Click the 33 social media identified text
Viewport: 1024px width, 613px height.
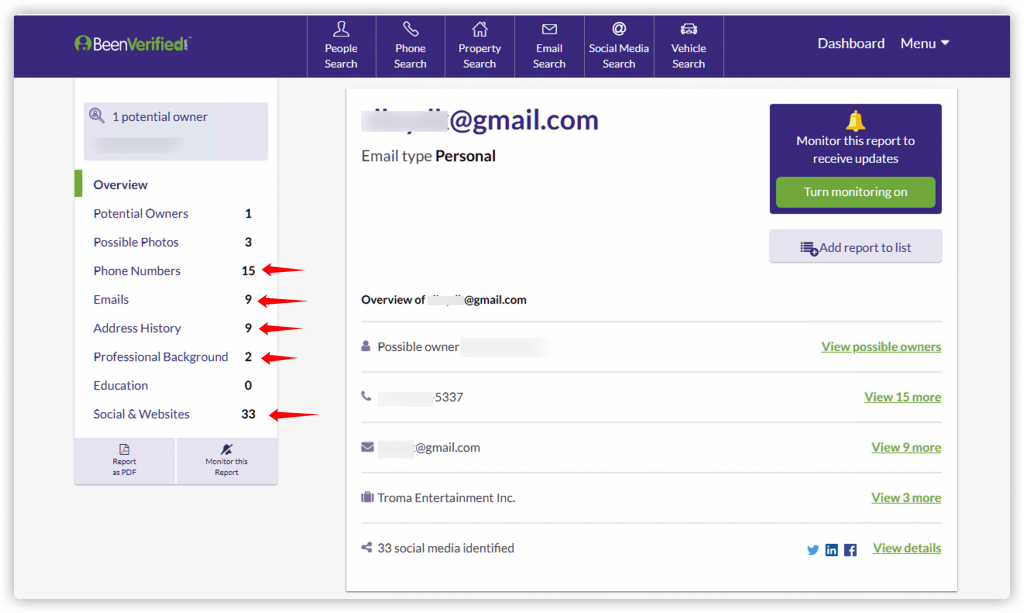445,548
